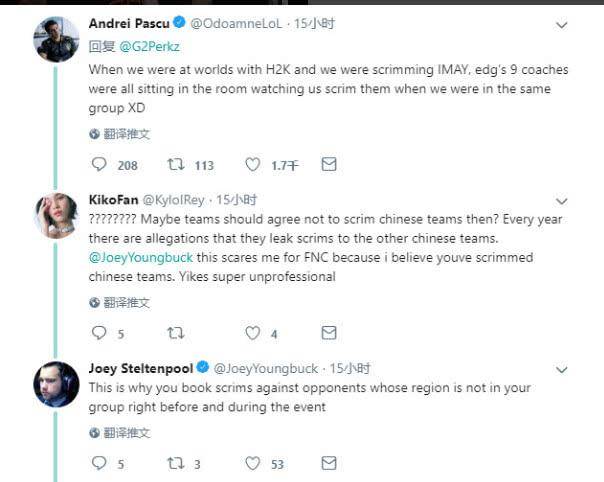Image resolution: width=604 pixels, height=482 pixels.
Task: Reply to Joey Steltenpool's tweet
Action: (x=98, y=463)
